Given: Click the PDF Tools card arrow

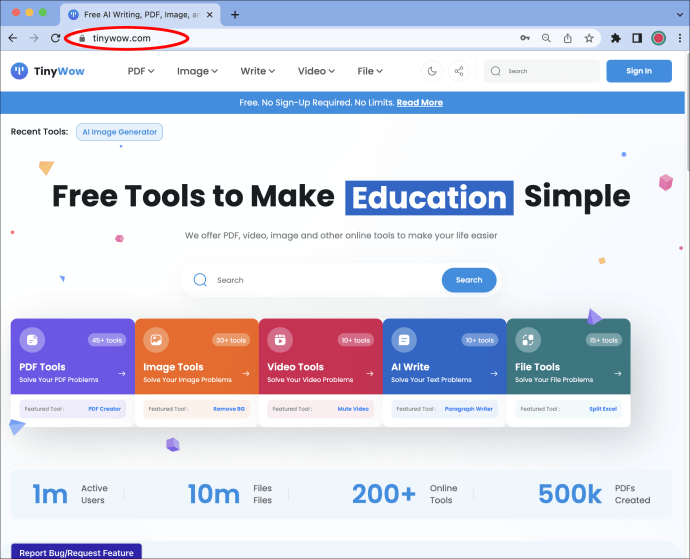Looking at the screenshot, I should coord(122,374).
